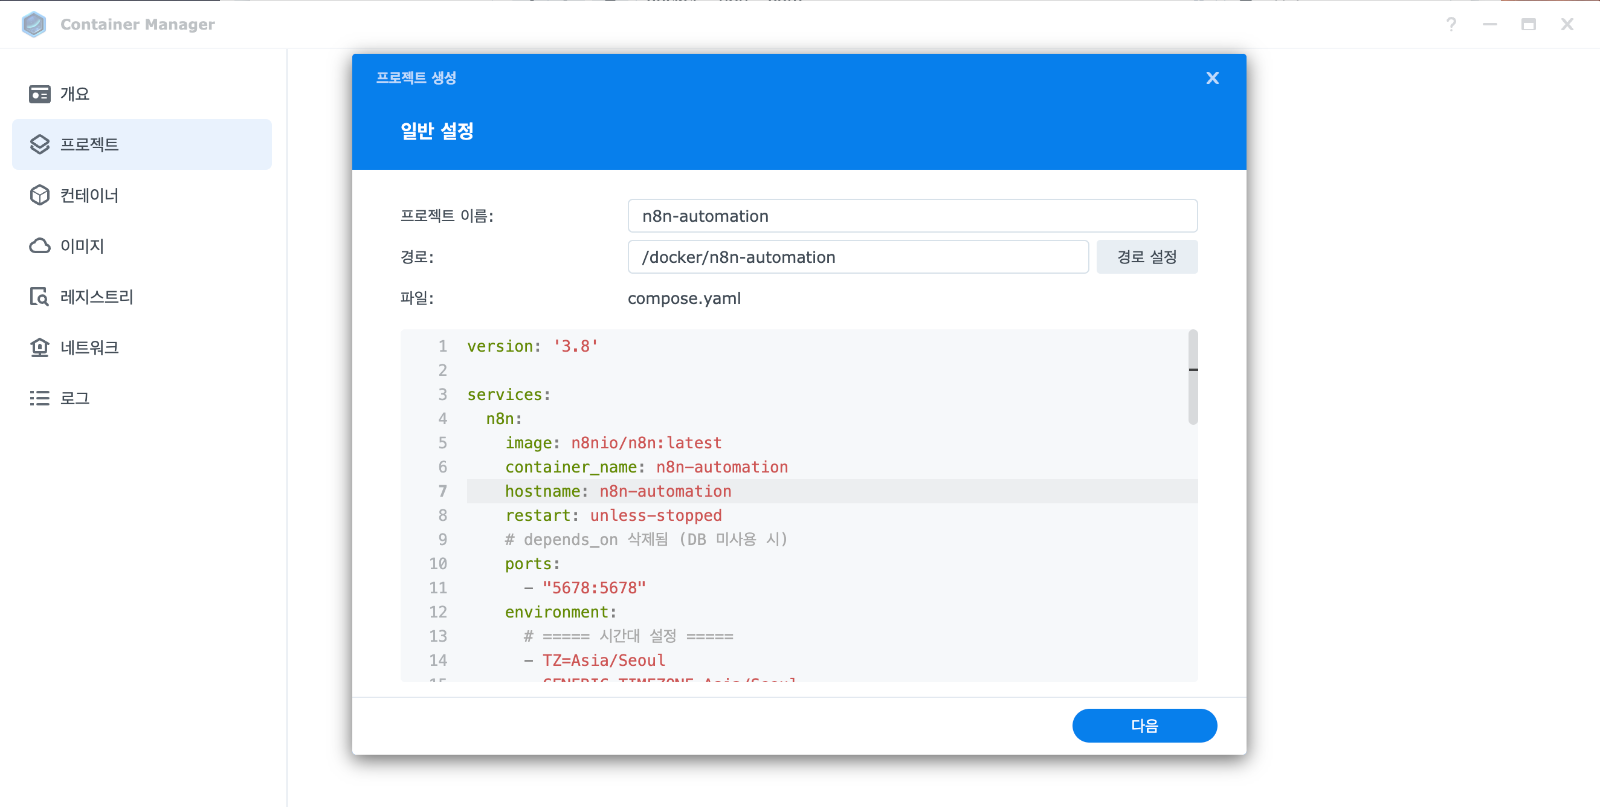Click the Container Manager app logo icon
This screenshot has height=807, width=1600.
(34, 24)
